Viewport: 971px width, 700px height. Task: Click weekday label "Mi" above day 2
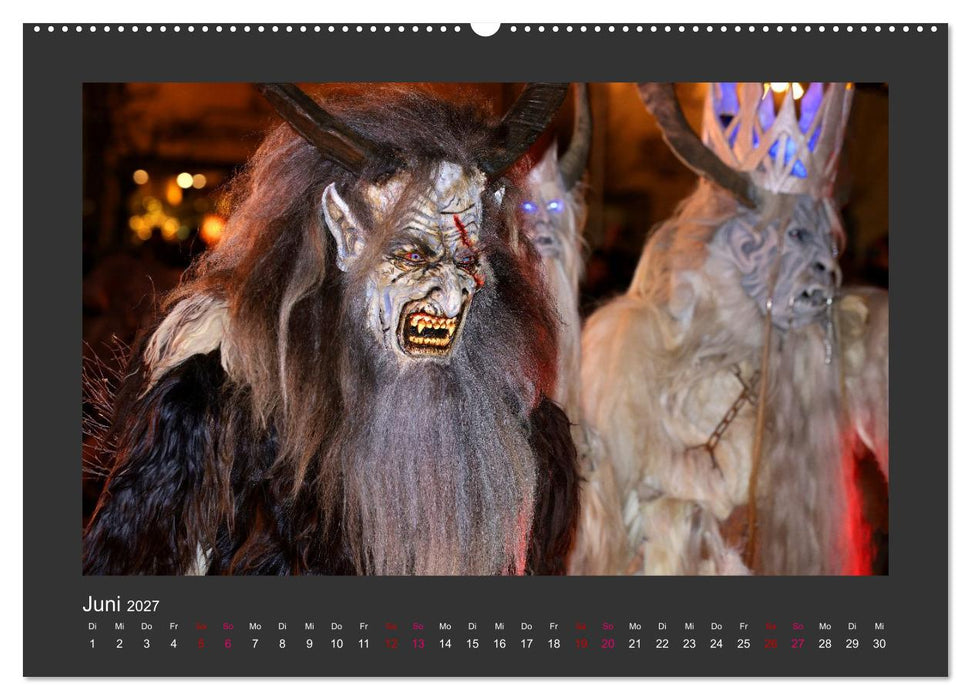pyautogui.click(x=120, y=626)
